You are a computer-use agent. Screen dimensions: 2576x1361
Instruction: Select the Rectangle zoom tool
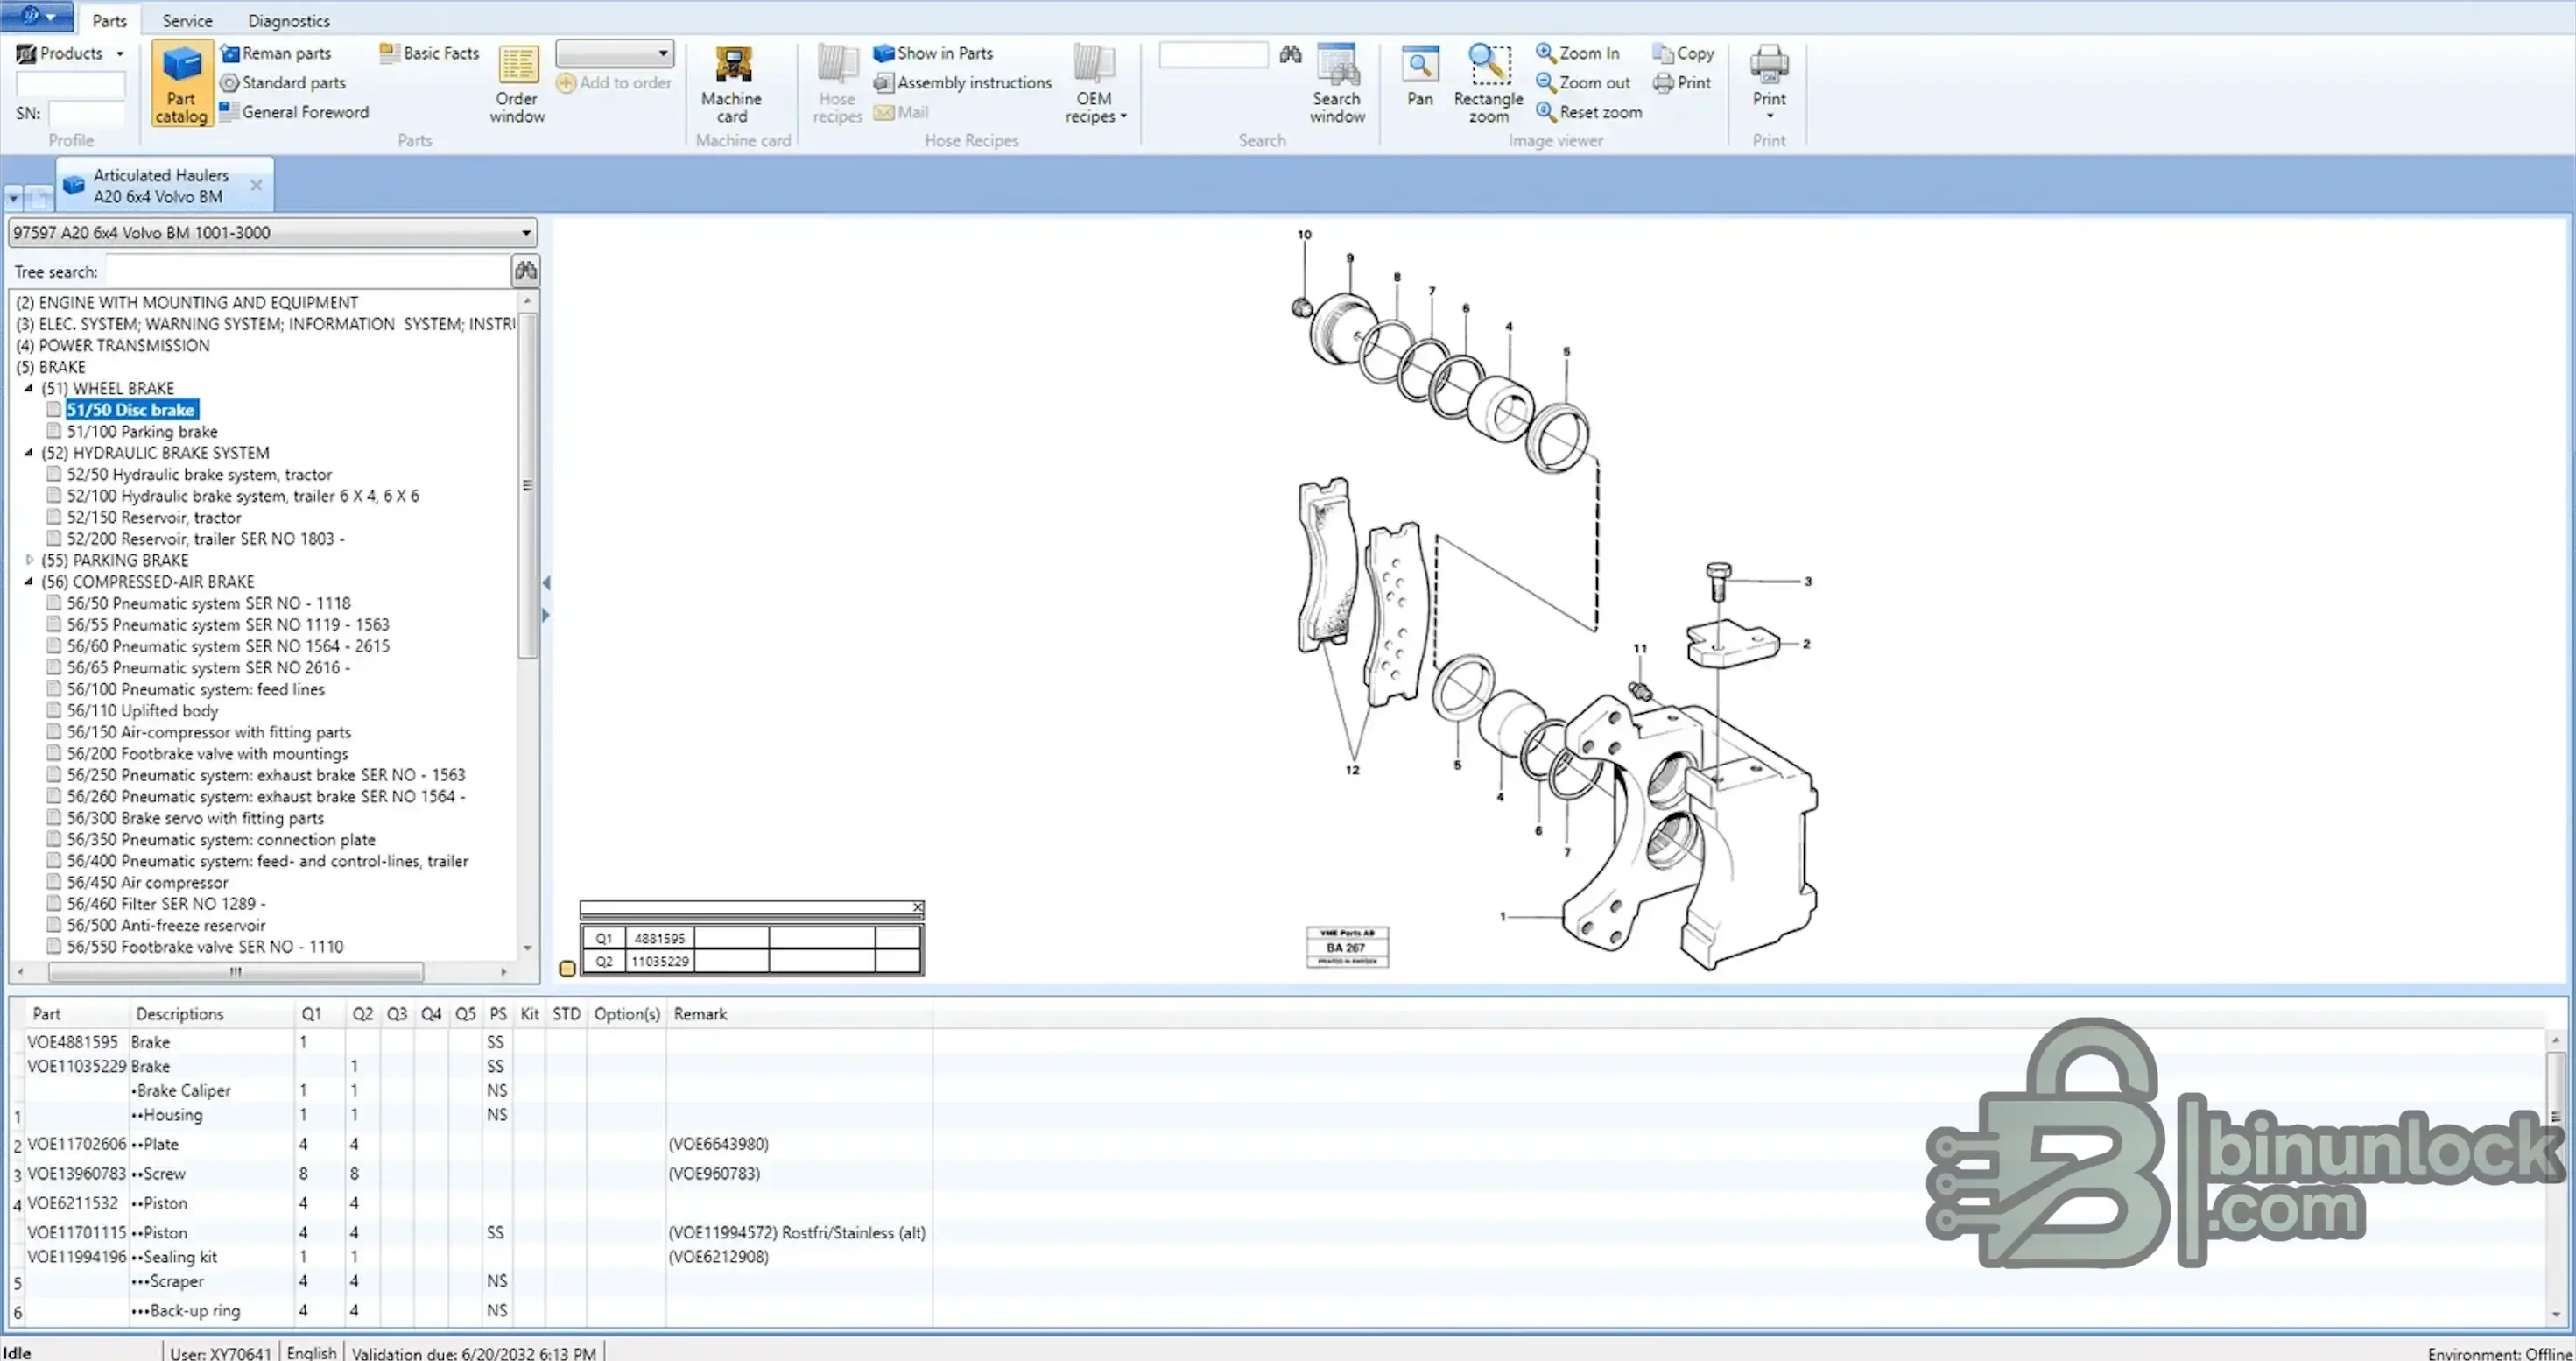1488,84
